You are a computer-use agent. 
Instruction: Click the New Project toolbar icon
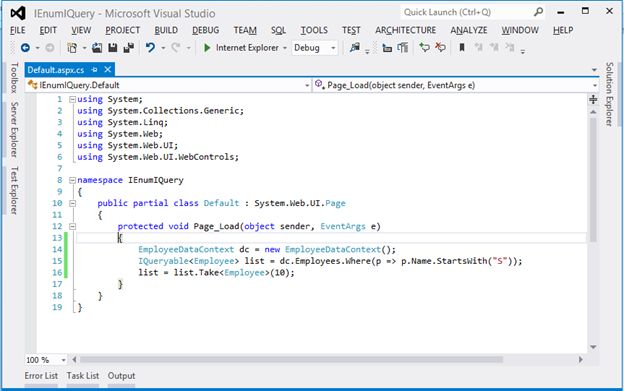point(72,48)
